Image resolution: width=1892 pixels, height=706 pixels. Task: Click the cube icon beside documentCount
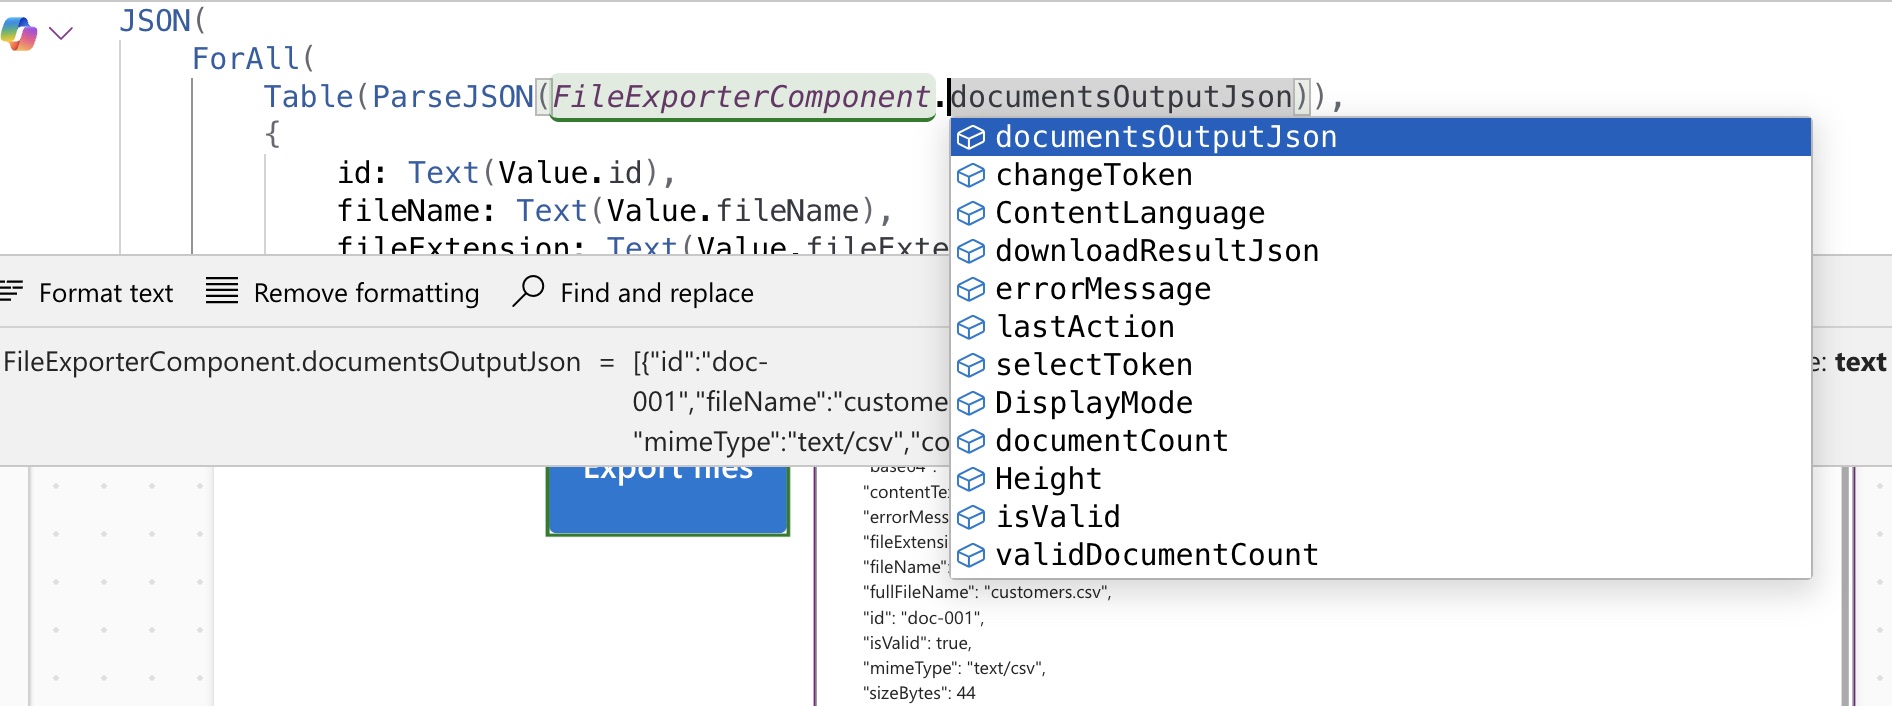[971, 441]
